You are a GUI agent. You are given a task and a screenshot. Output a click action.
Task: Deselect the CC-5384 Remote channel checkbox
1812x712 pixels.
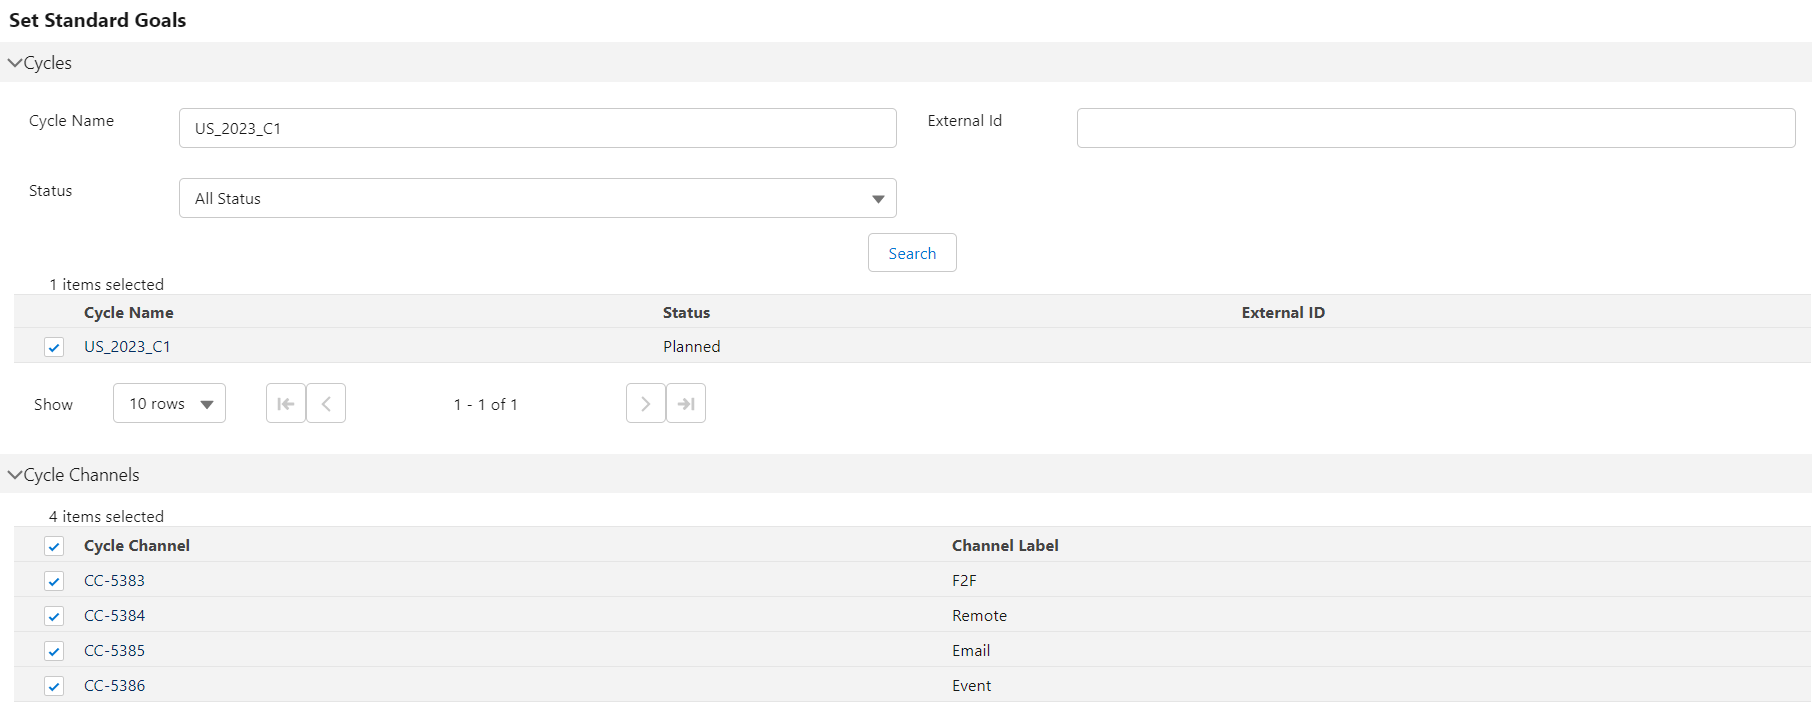pyautogui.click(x=54, y=616)
